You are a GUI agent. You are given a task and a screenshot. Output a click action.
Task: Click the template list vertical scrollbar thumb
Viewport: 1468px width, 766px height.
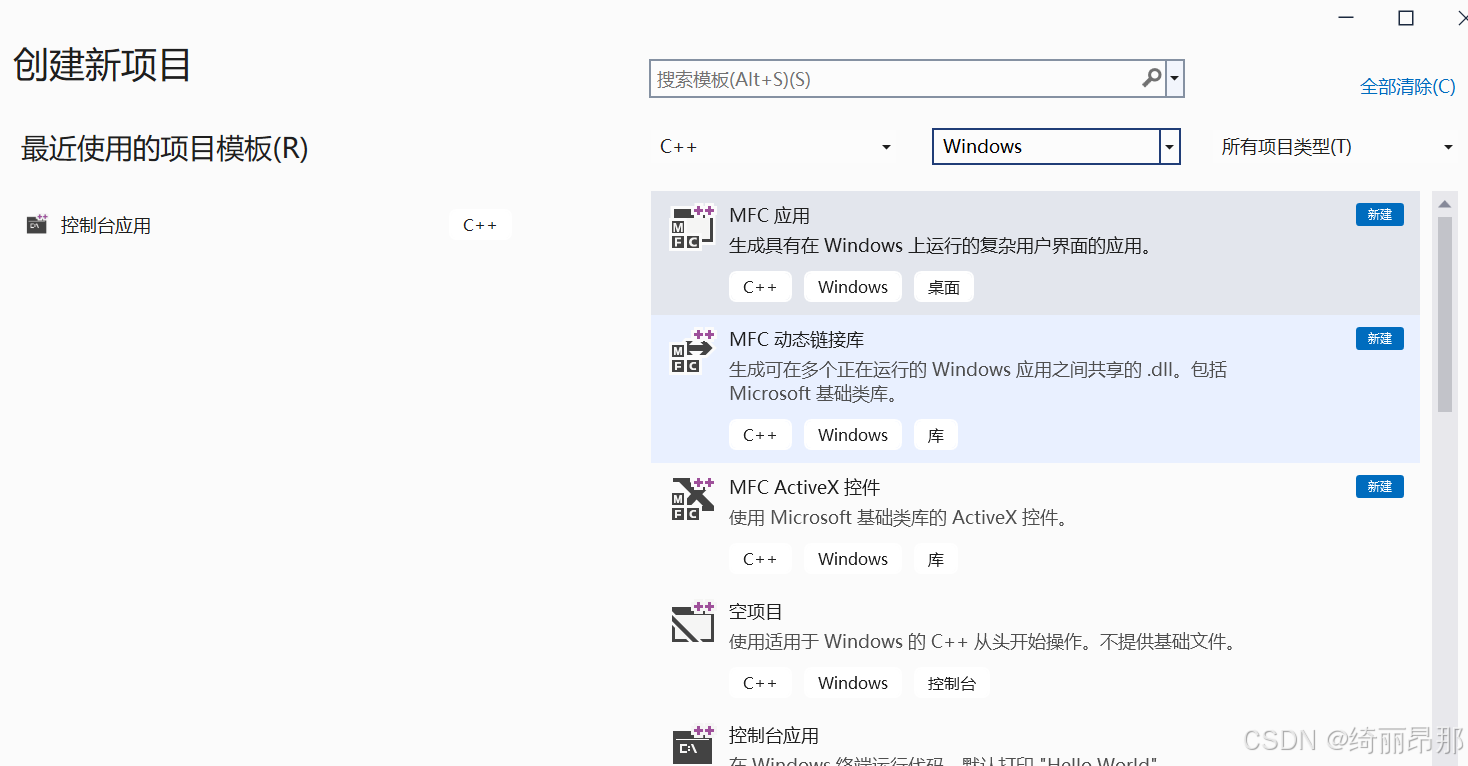coord(1445,314)
